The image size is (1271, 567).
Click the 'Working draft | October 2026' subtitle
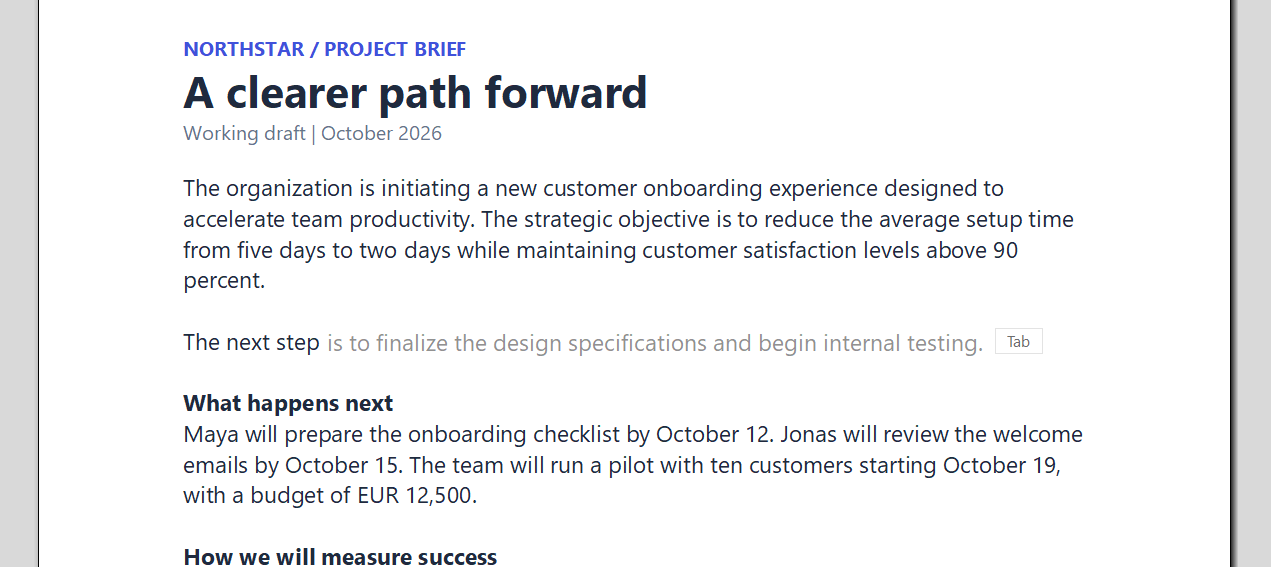[x=312, y=133]
